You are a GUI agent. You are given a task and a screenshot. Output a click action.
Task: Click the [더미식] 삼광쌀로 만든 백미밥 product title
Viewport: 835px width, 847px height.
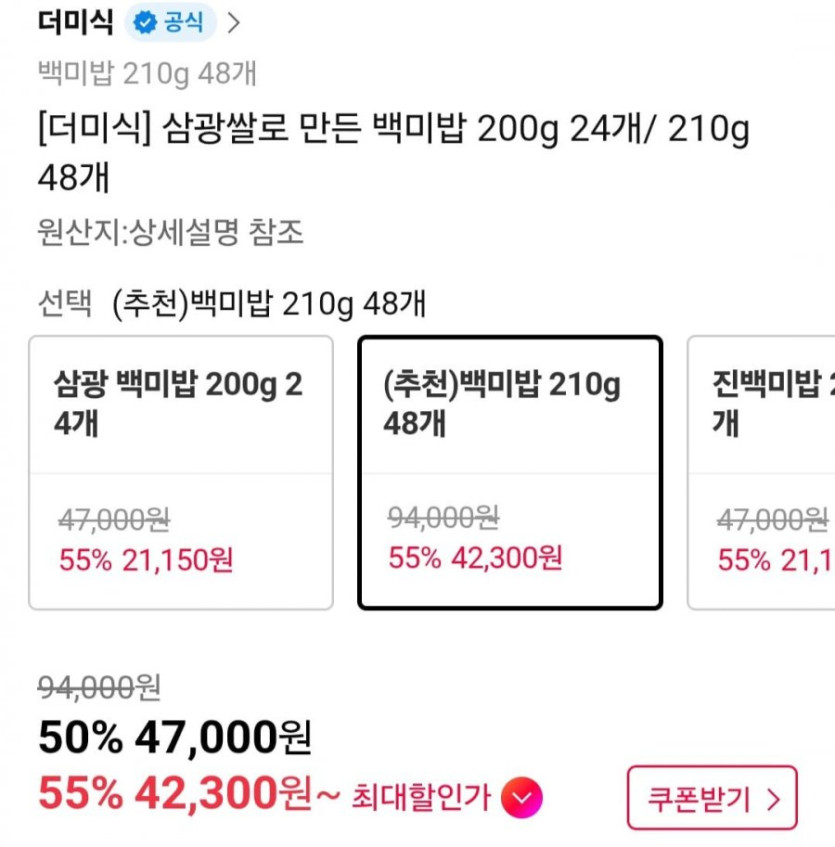tap(392, 152)
